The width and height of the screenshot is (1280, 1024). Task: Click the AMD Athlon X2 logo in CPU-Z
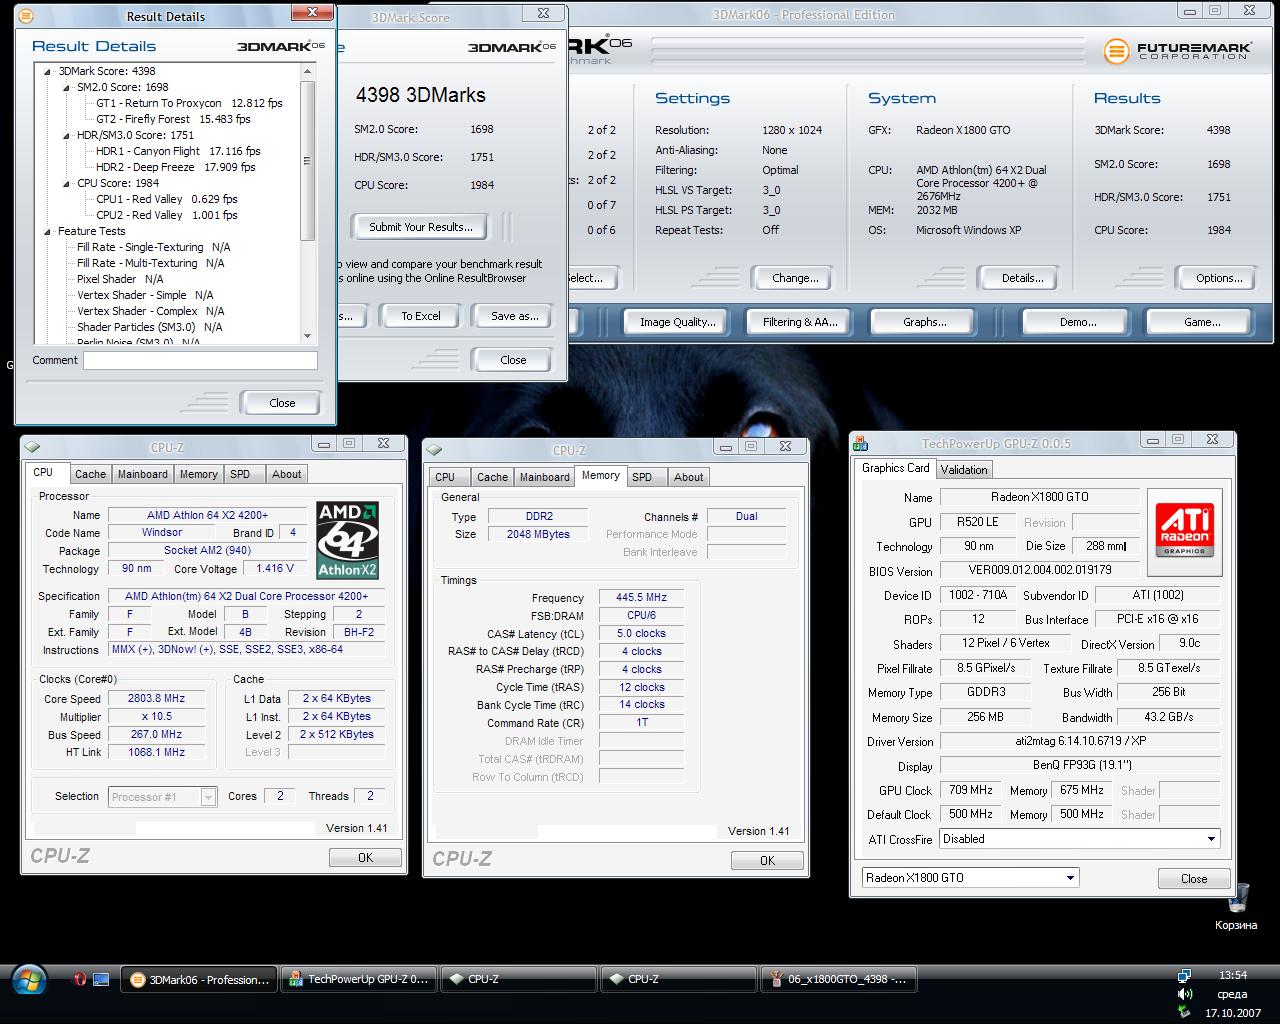click(x=347, y=541)
